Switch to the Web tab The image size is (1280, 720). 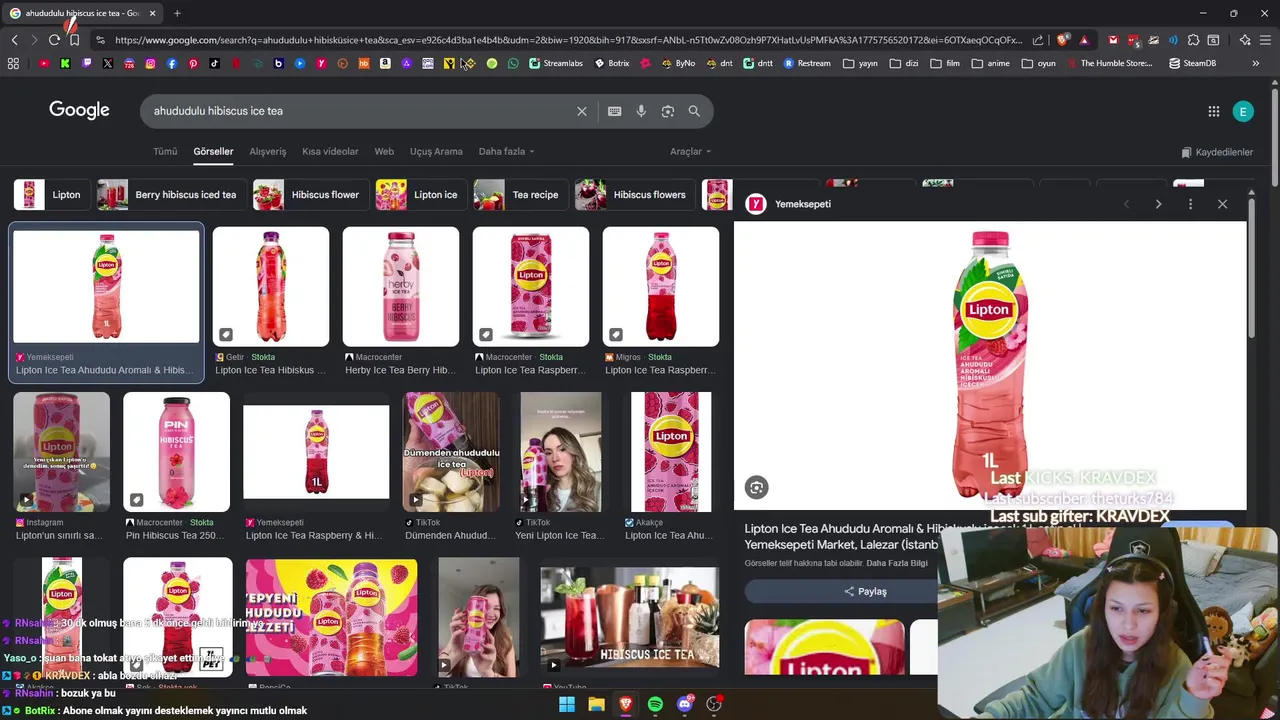384,151
